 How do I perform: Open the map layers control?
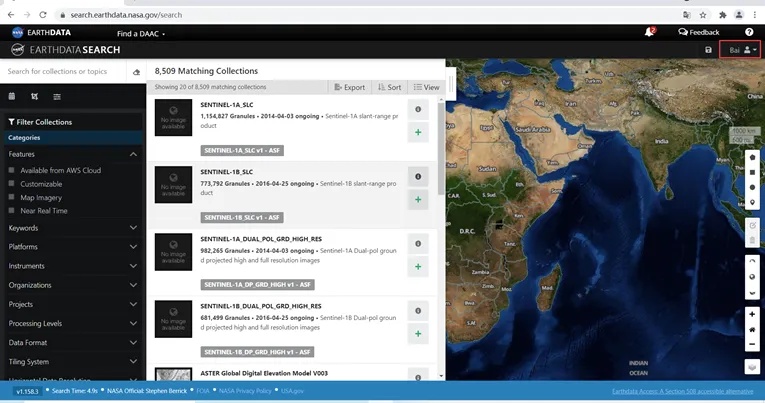point(752,367)
